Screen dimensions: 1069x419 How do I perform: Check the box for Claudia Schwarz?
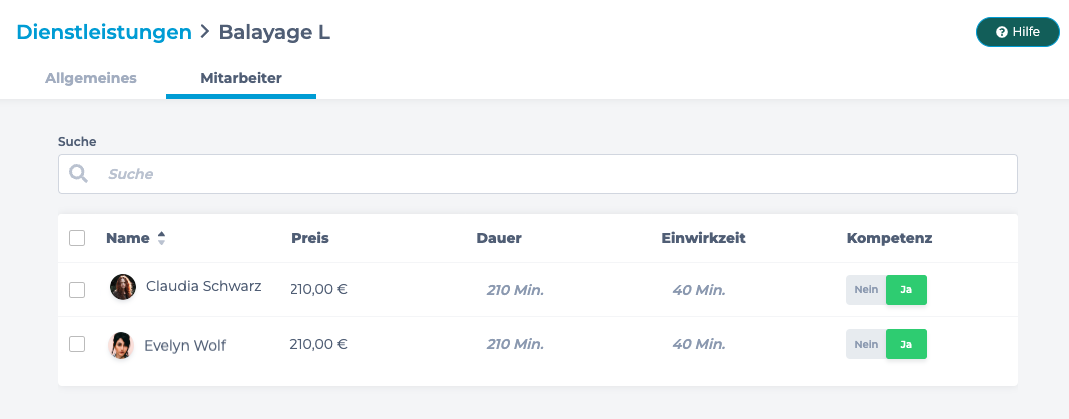coord(77,290)
